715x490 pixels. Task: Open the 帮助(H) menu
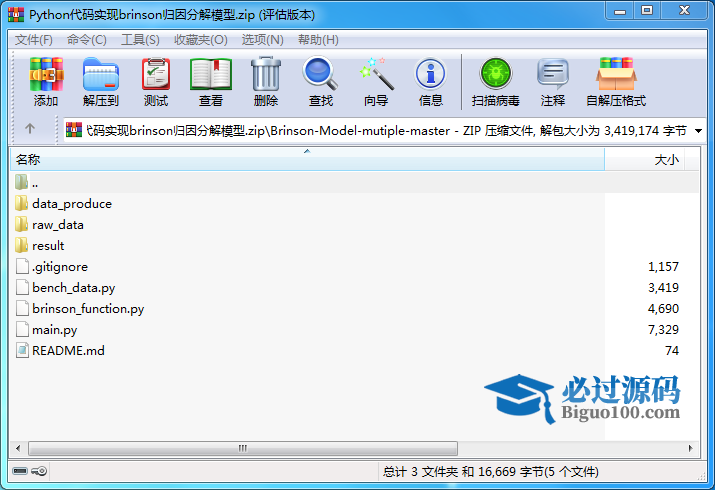tap(318, 40)
